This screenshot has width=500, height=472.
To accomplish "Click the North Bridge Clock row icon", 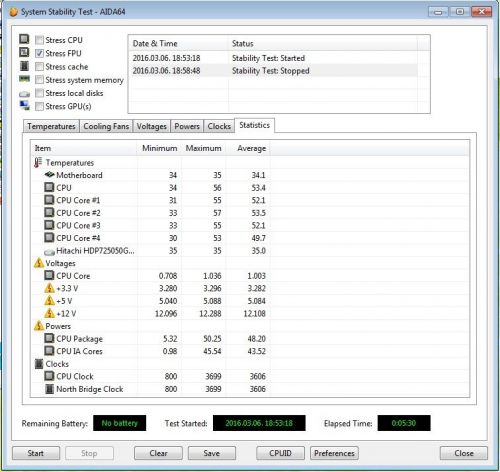I will [49, 389].
